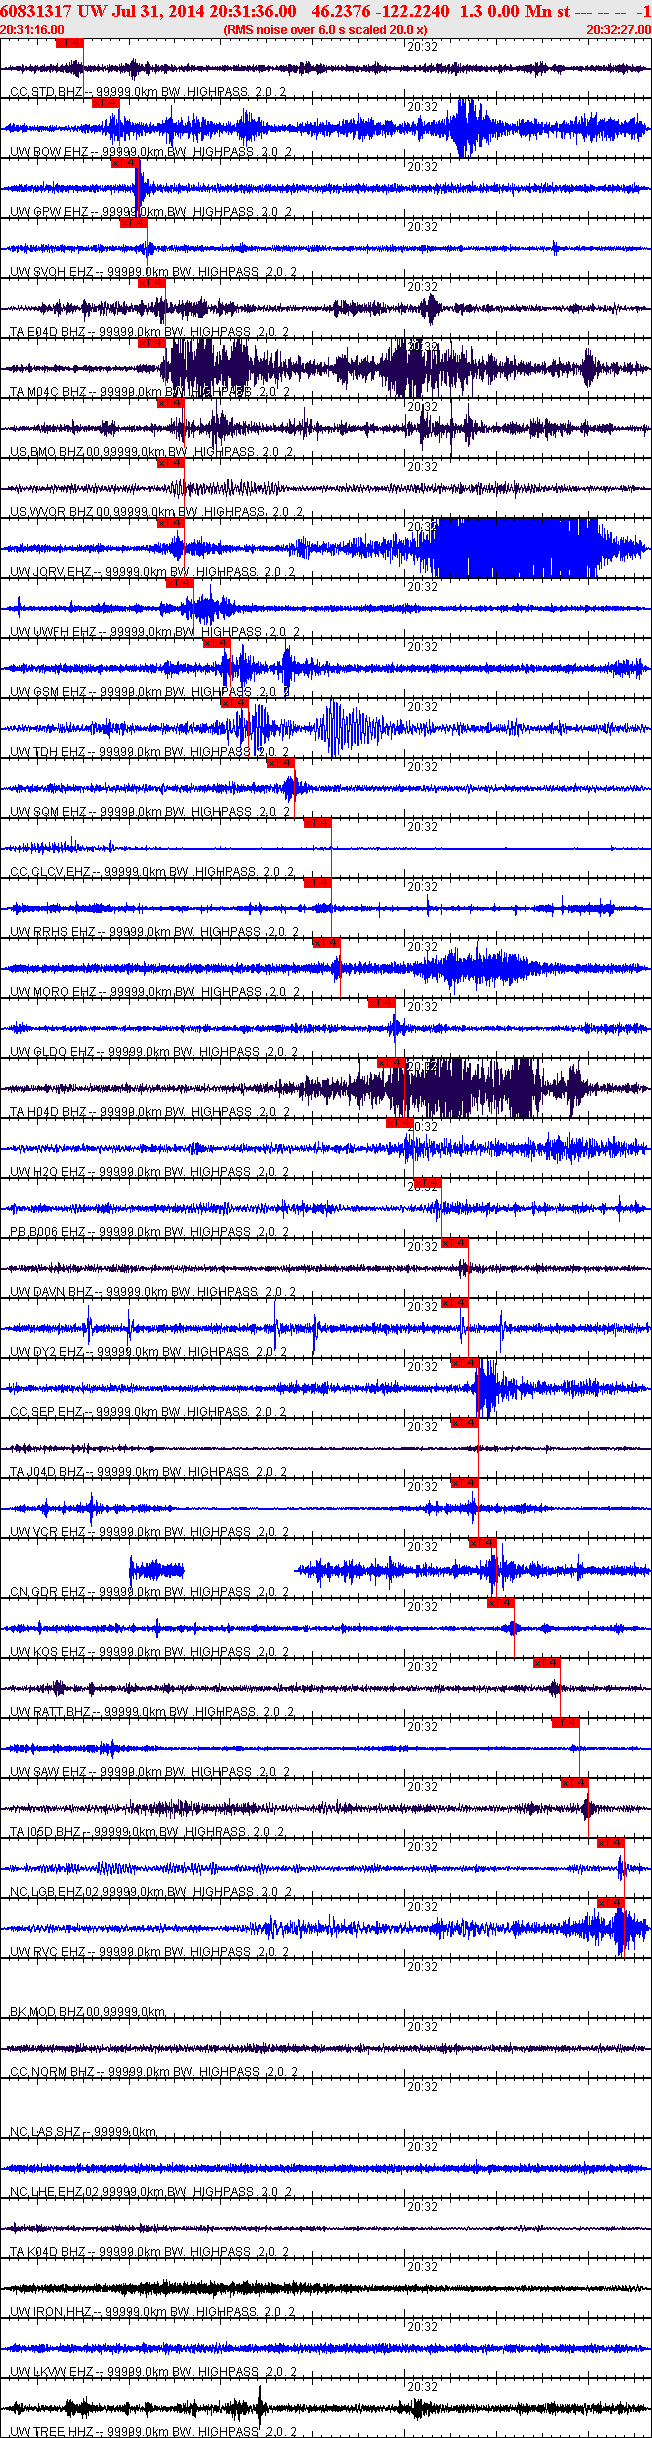Screen dimensions: 652x2438
Task: Select the pick marker on TA.I05D trace
Action: tap(576, 1783)
